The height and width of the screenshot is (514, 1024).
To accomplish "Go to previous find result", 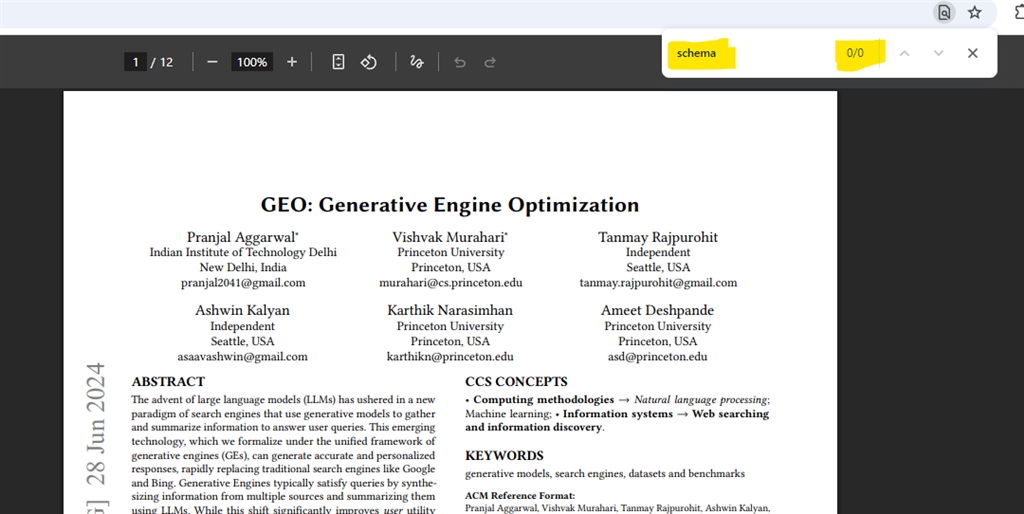I will [904, 53].
